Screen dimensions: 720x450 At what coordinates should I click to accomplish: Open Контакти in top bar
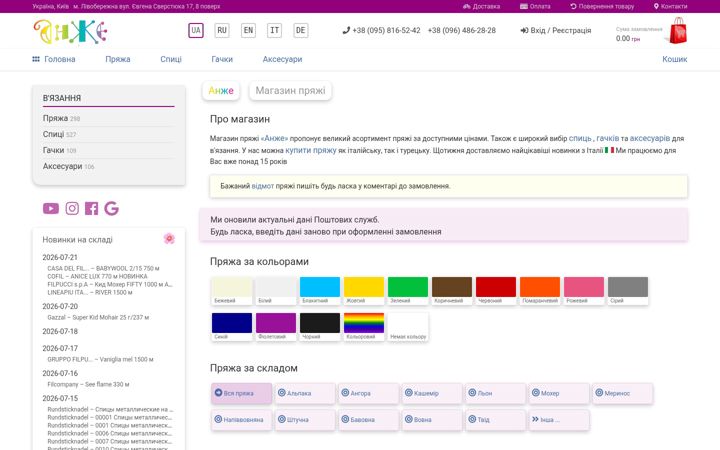pos(670,6)
